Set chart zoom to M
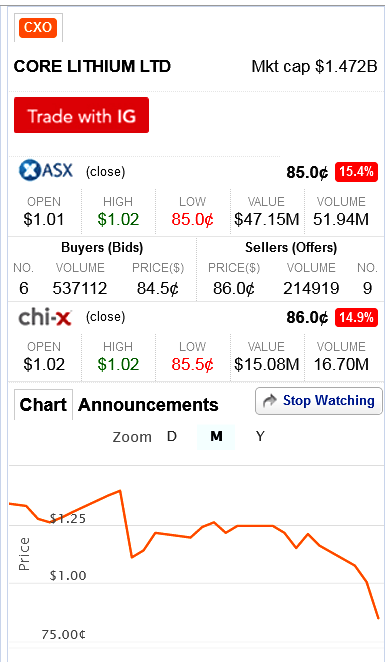The height and width of the screenshot is (662, 391). pos(216,436)
